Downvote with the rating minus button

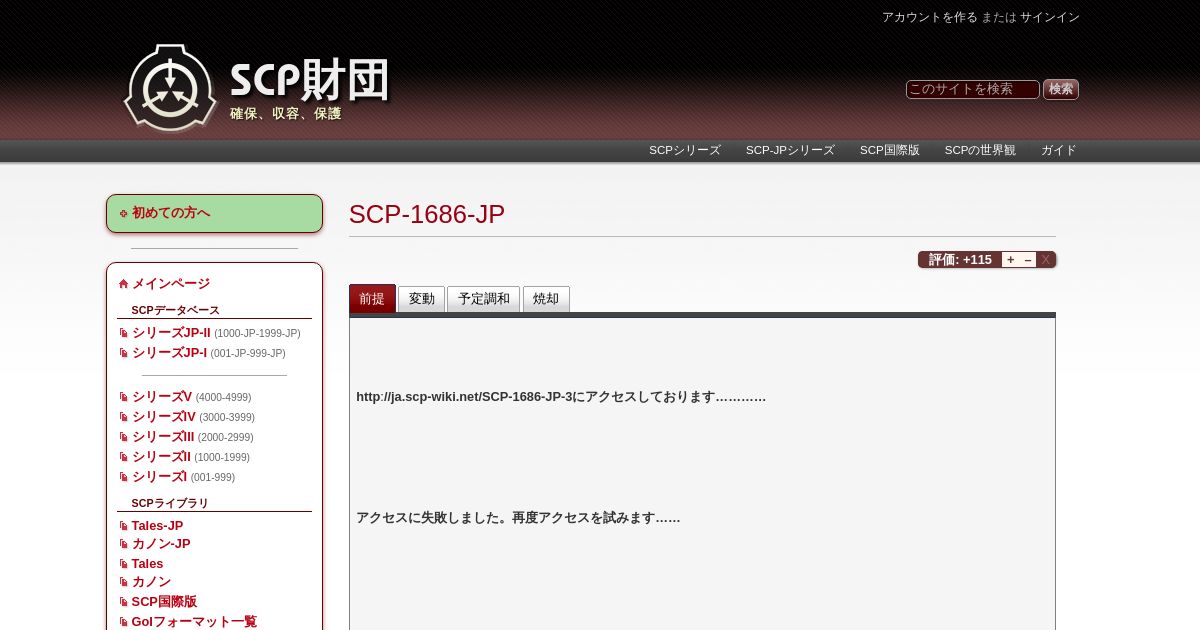1028,260
